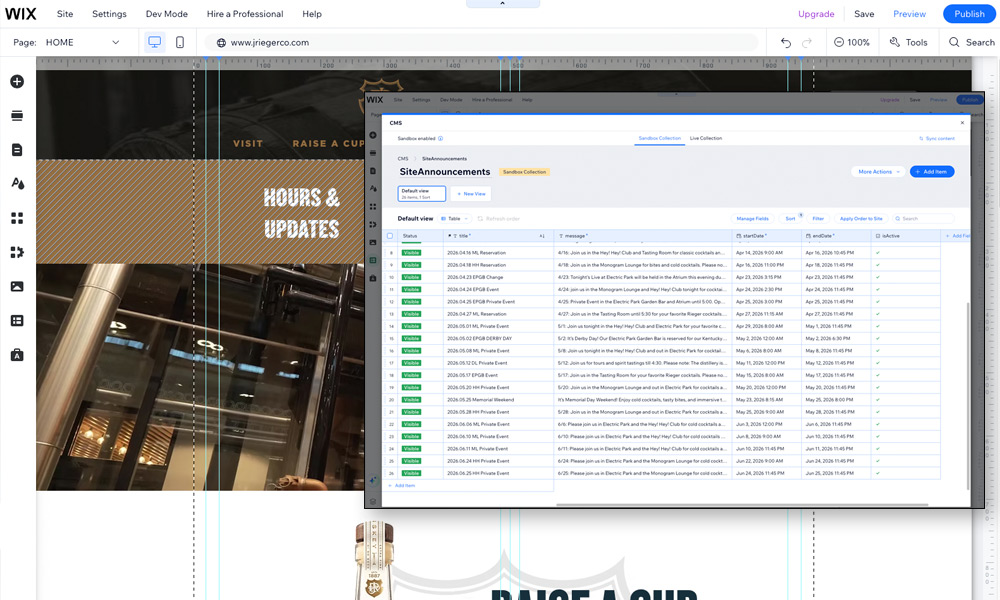Screen dimensions: 1000x600
Task: Open the 100% zoom control
Action: pos(851,43)
